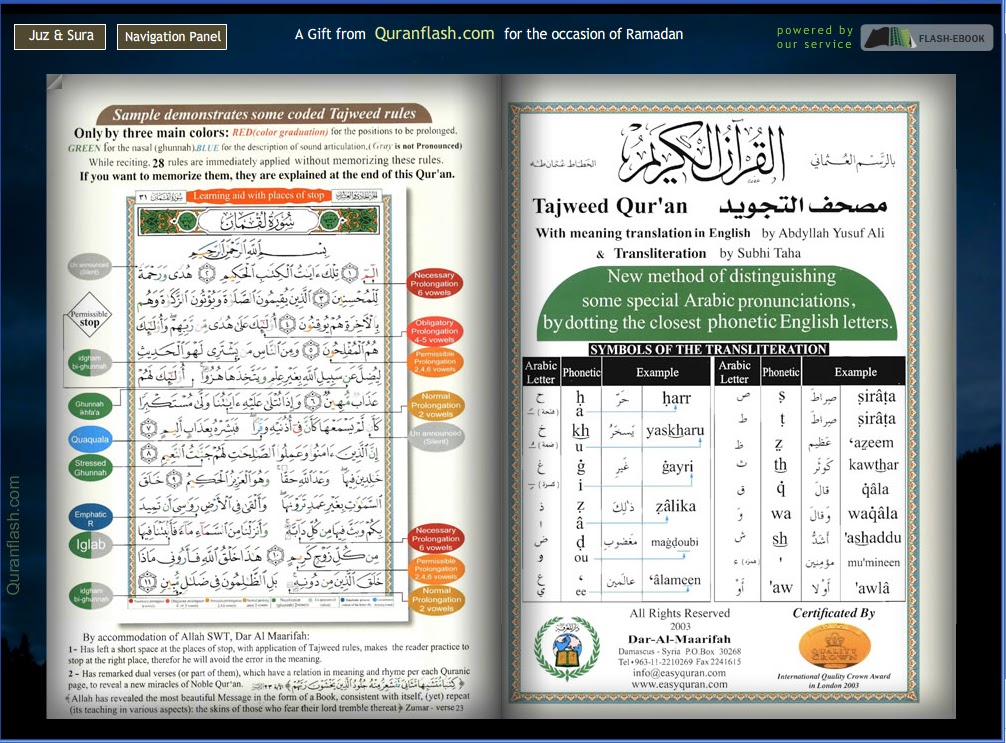1006x743 pixels.
Task: Click the 'Certificated By' label
Action: (833, 613)
